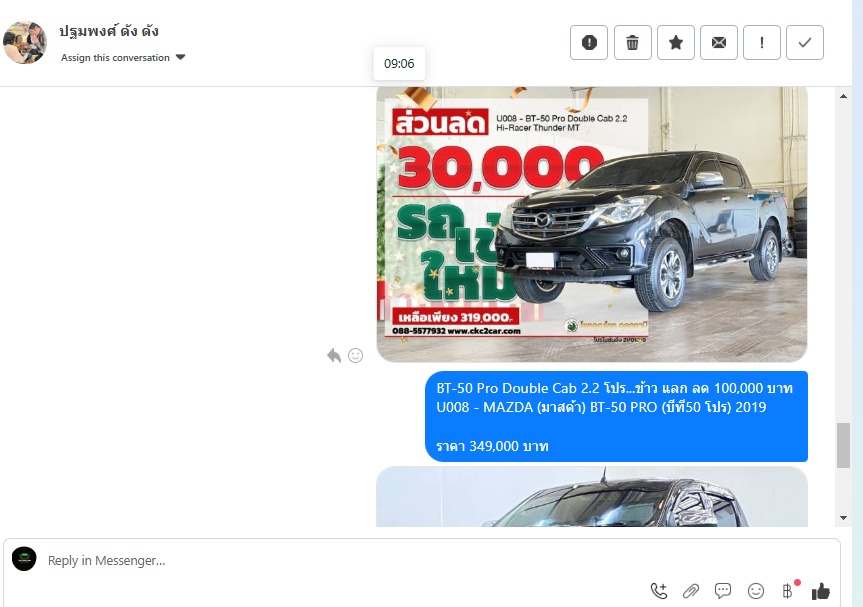The height and width of the screenshot is (607, 863).
Task: Send a thumbs up like
Action: (821, 591)
